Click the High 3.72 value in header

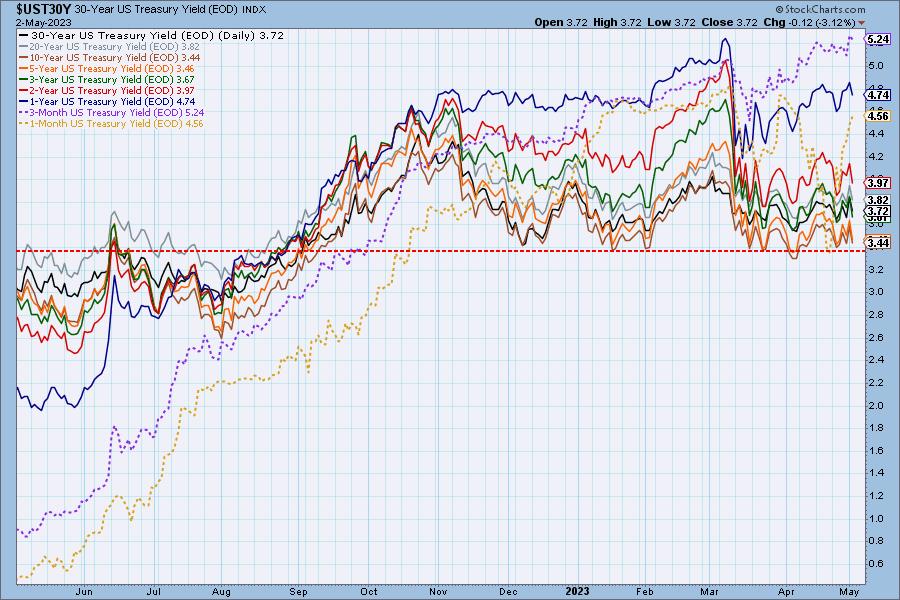click(617, 22)
